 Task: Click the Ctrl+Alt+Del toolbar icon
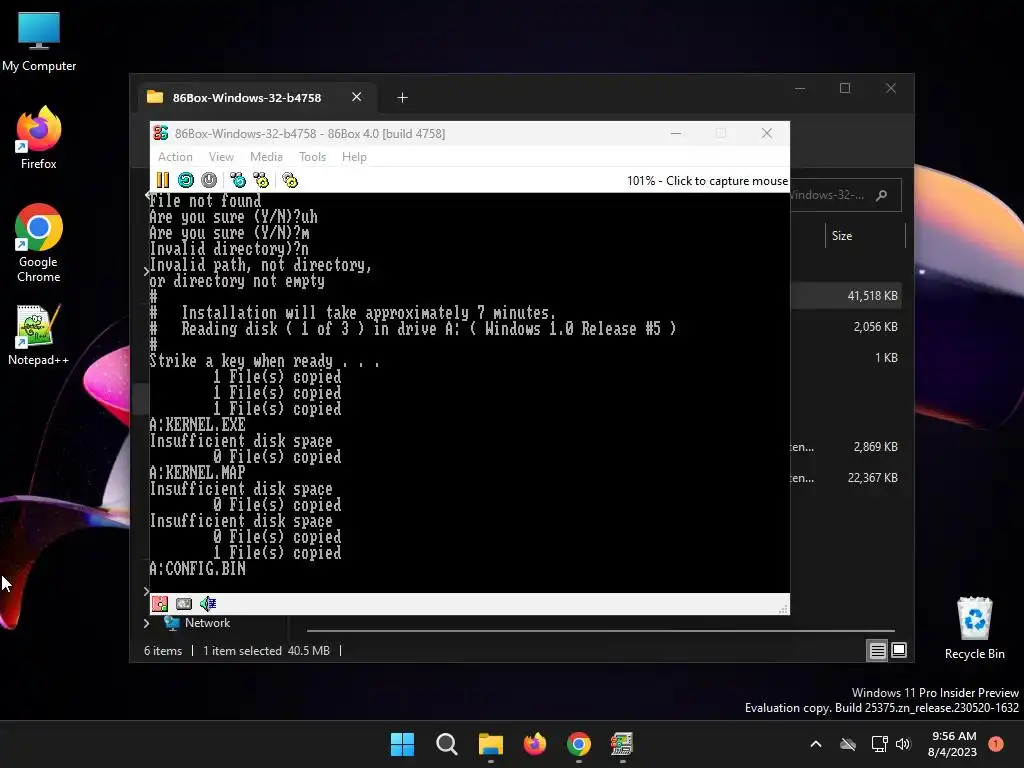click(x=238, y=180)
